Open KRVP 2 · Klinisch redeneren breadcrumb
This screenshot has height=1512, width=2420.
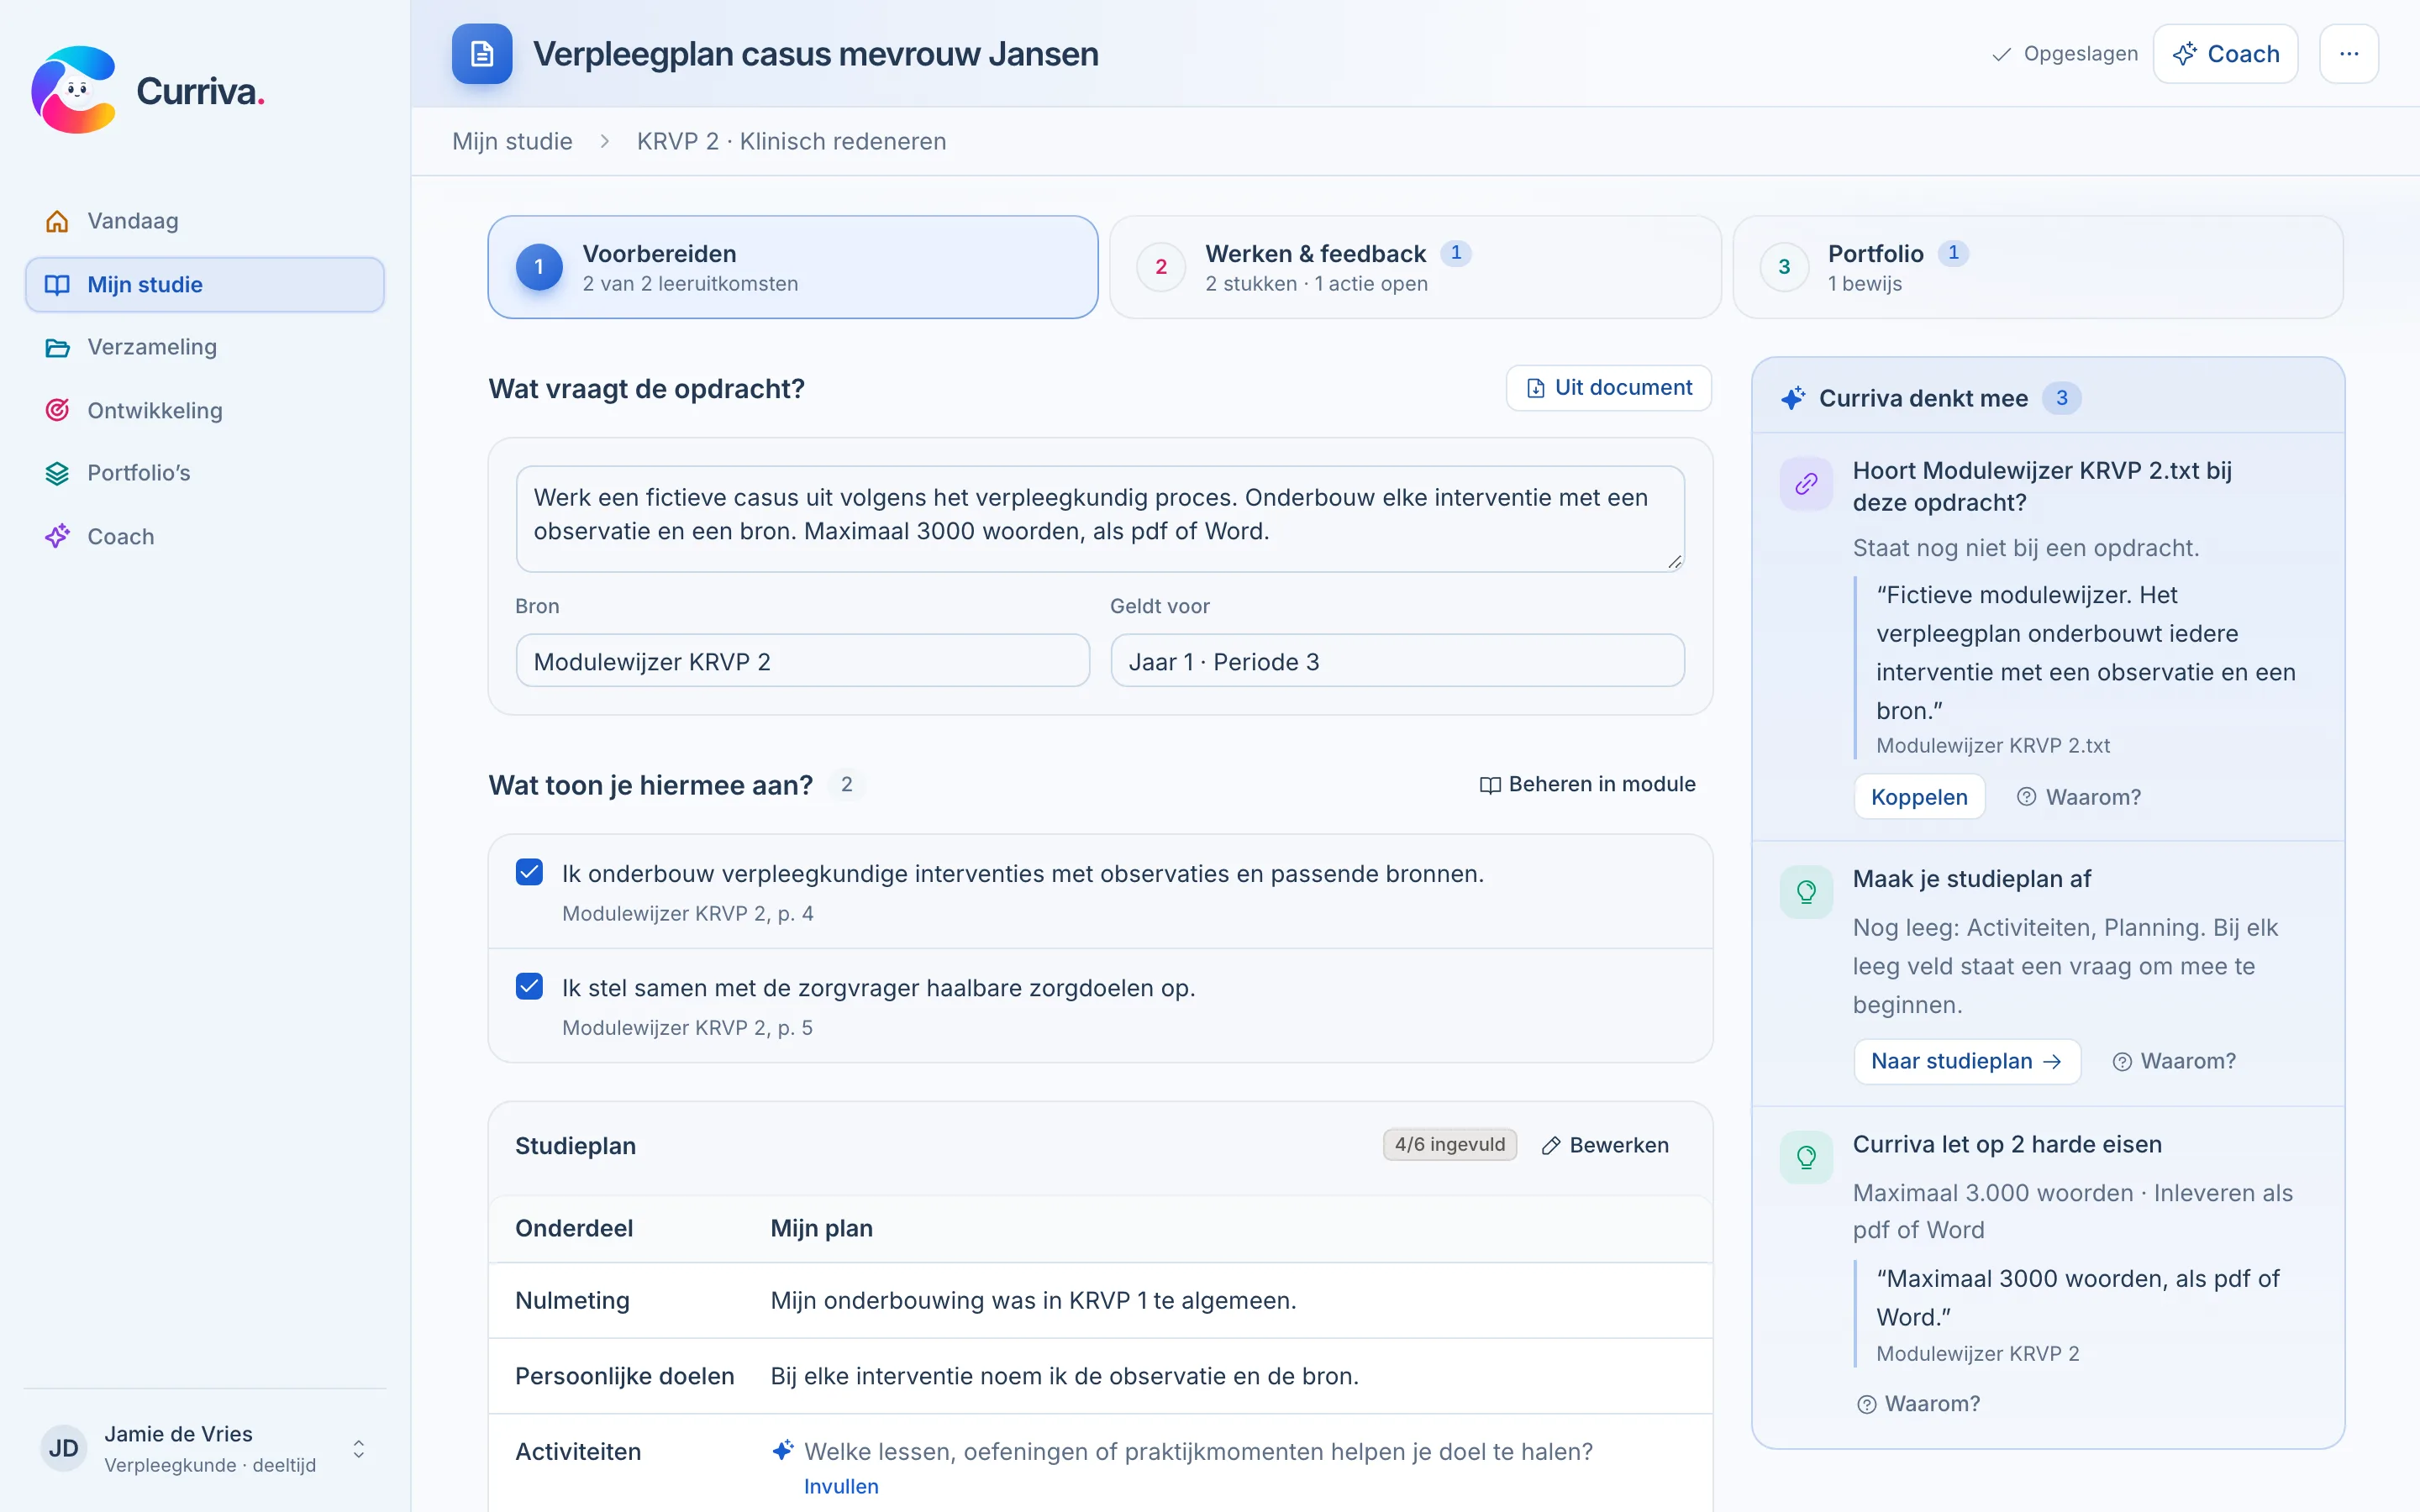point(791,141)
